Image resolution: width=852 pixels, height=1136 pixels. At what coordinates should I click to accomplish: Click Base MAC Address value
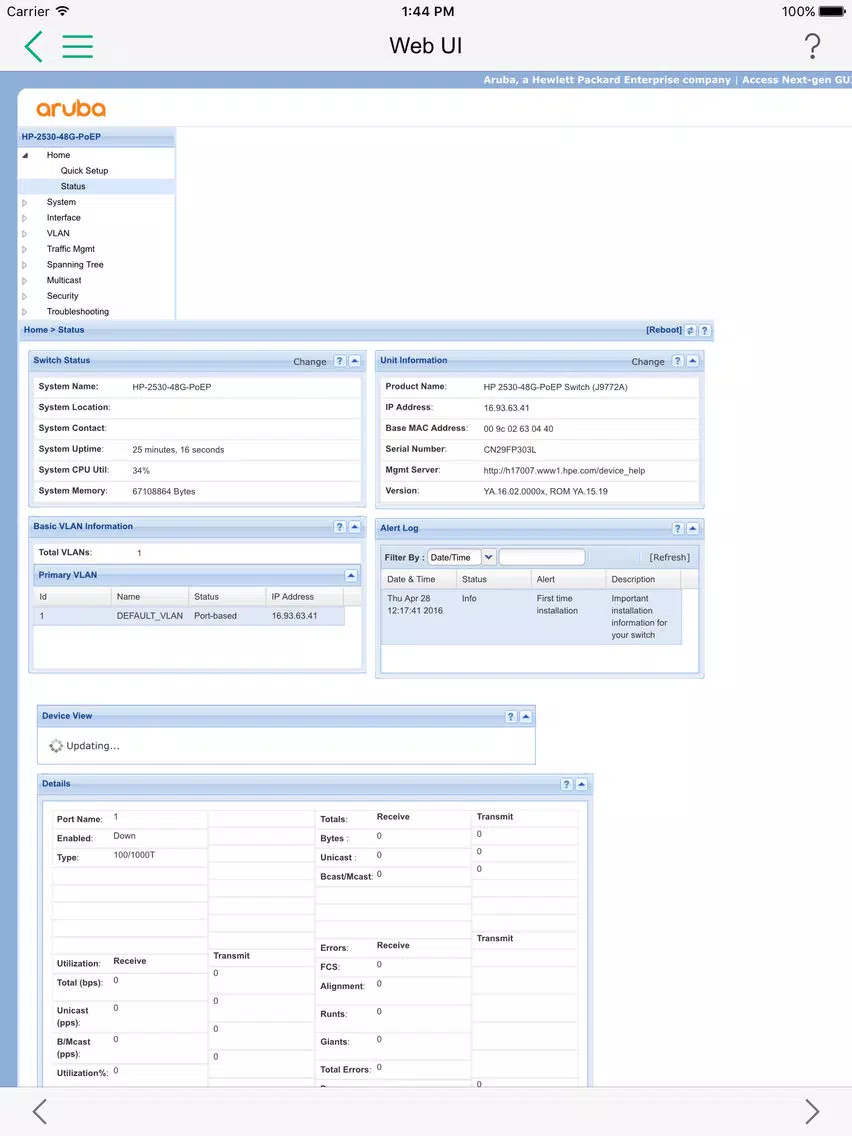(518, 429)
